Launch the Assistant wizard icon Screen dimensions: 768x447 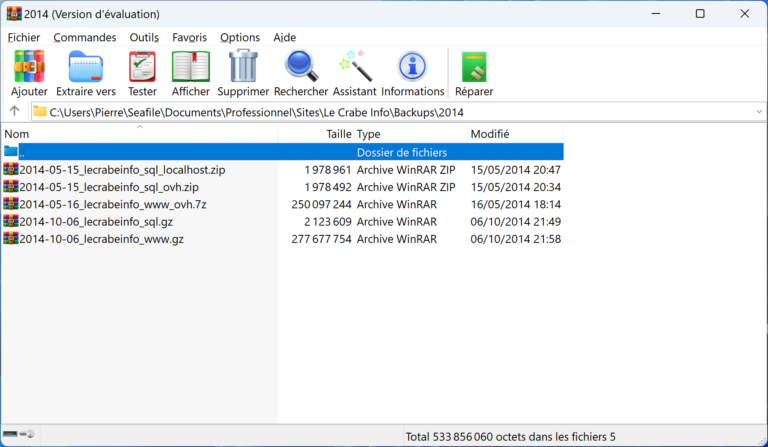click(x=354, y=68)
